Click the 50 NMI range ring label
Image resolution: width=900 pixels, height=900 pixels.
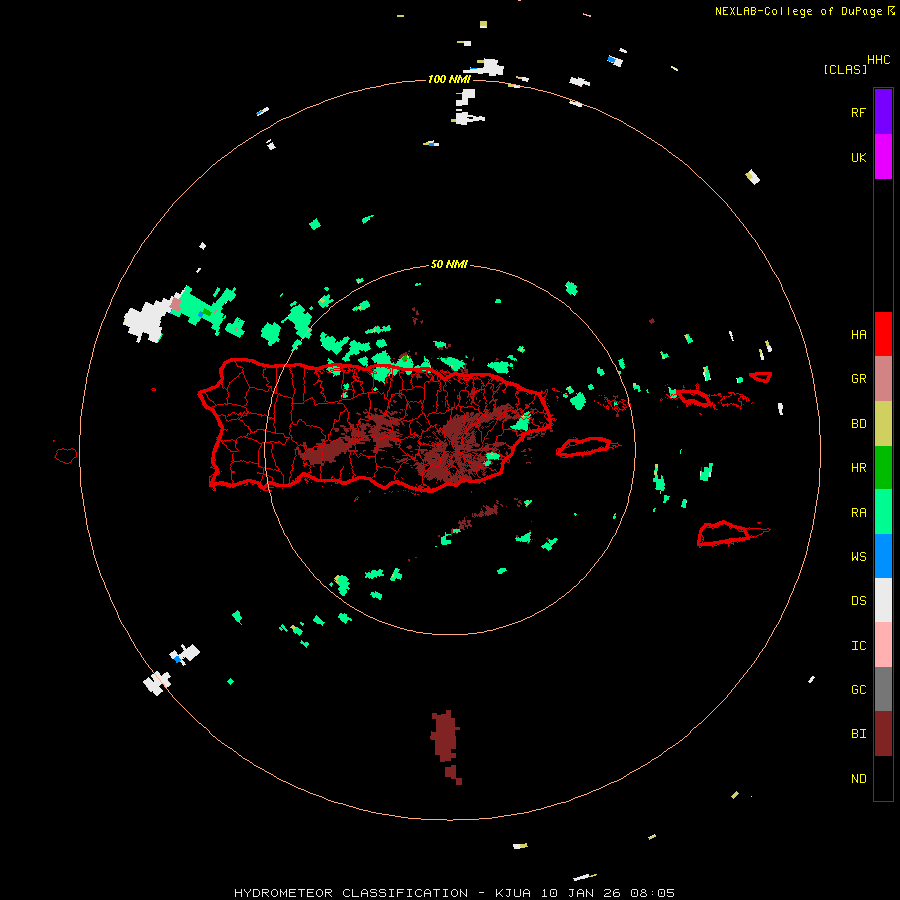(449, 264)
